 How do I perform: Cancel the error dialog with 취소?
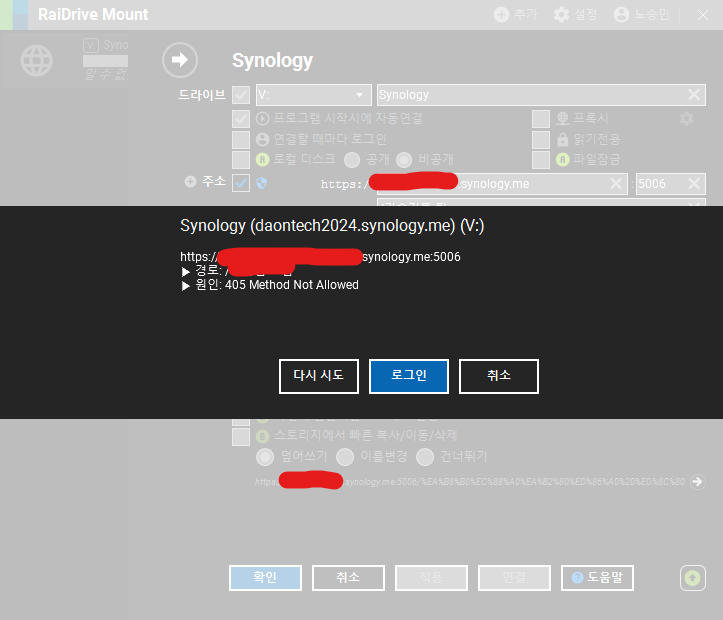click(498, 376)
